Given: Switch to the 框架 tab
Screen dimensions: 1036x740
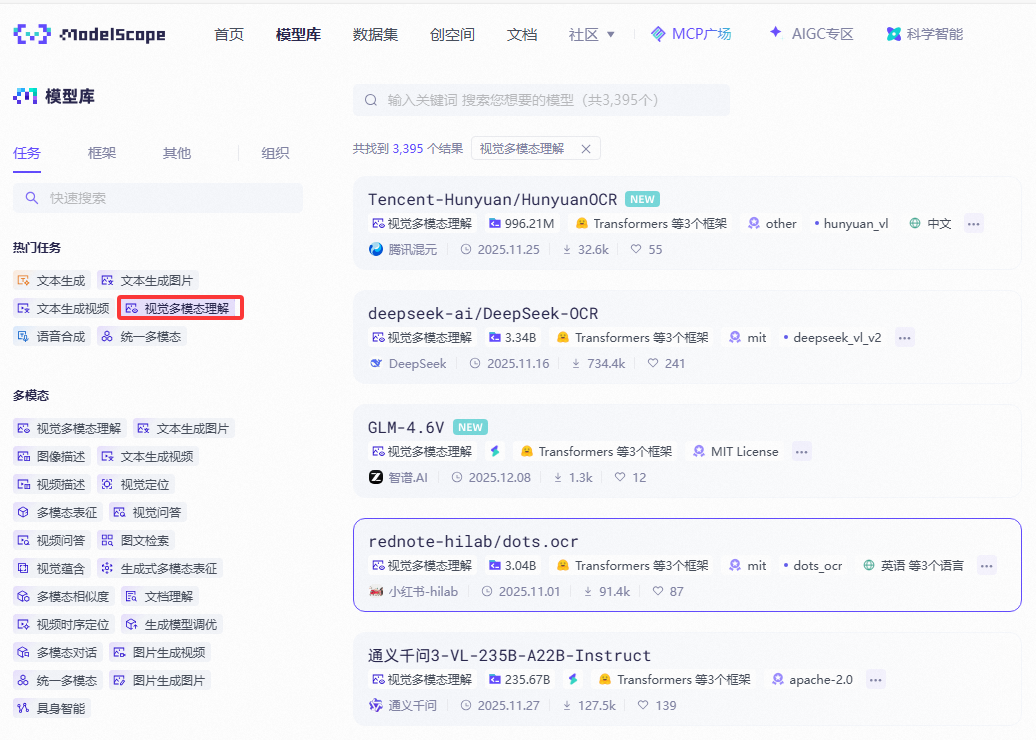Looking at the screenshot, I should point(102,153).
